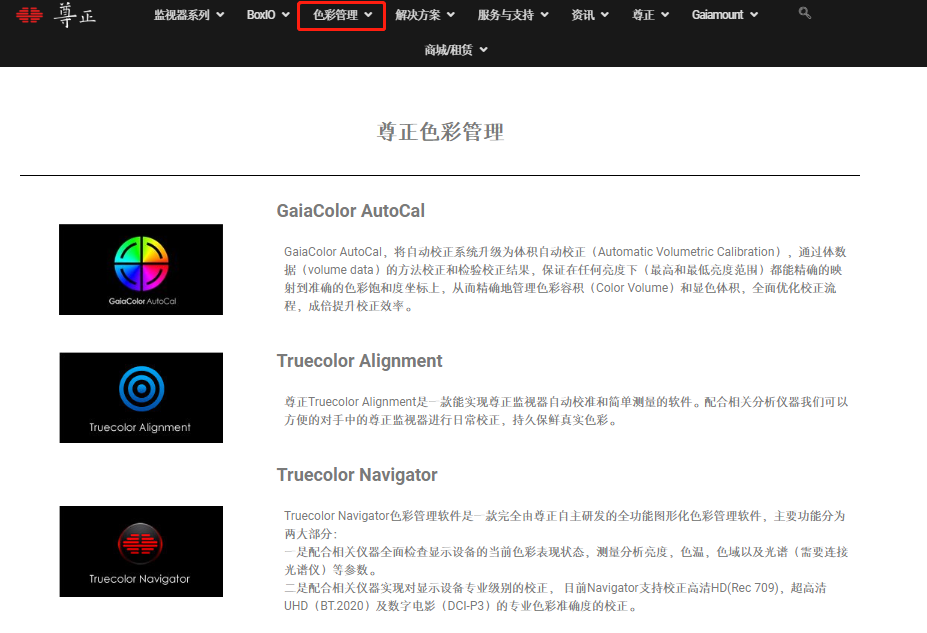
Task: Click the Truecolor Alignment heading link
Action: coord(359,361)
